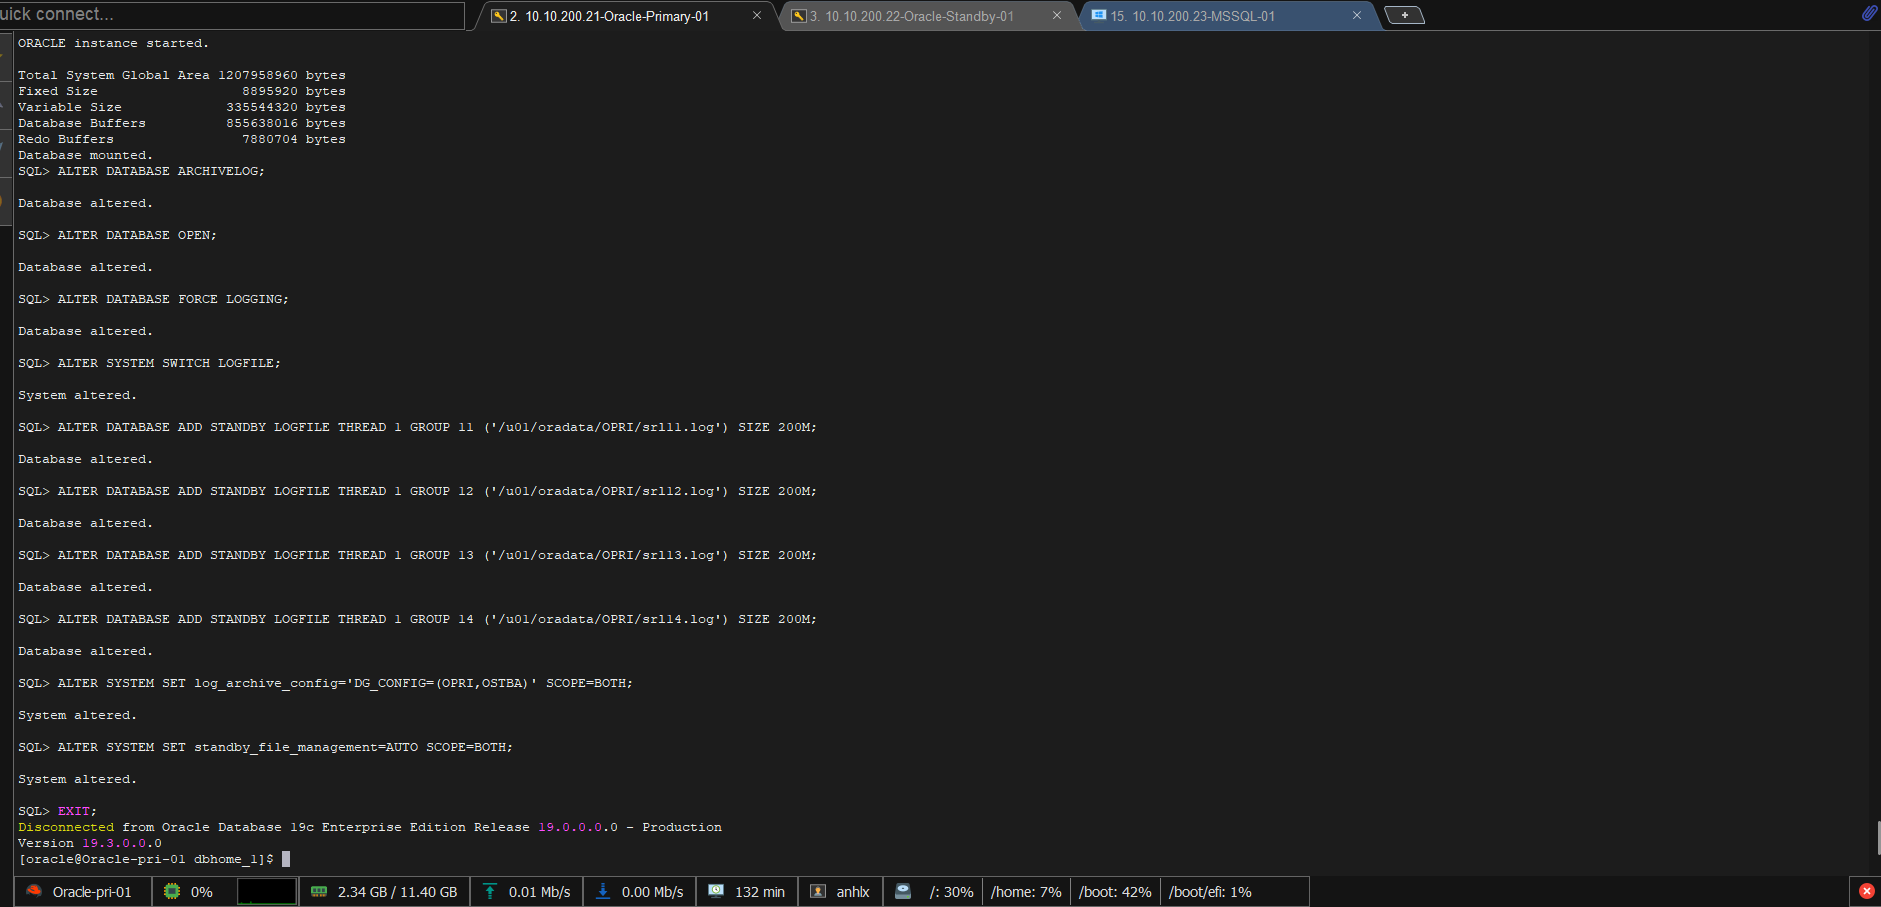The height and width of the screenshot is (907, 1881).
Task: Click the 2.34 GB / 11.40 GB memory reading
Action: tap(397, 892)
